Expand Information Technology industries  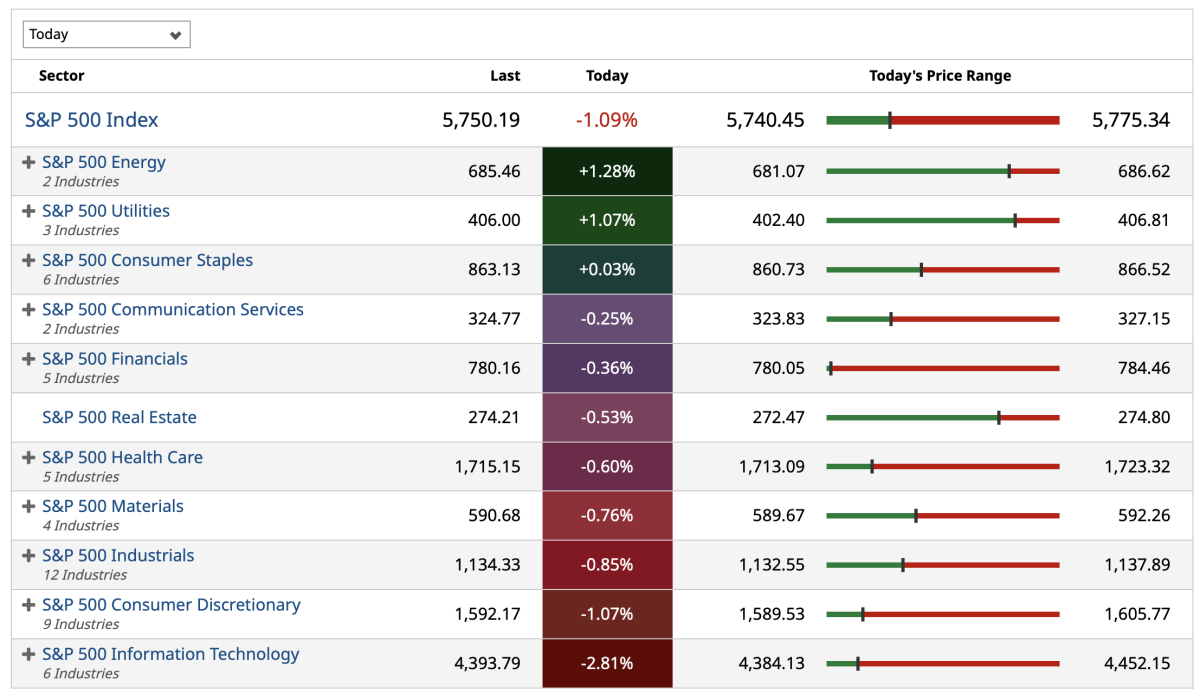[x=29, y=654]
